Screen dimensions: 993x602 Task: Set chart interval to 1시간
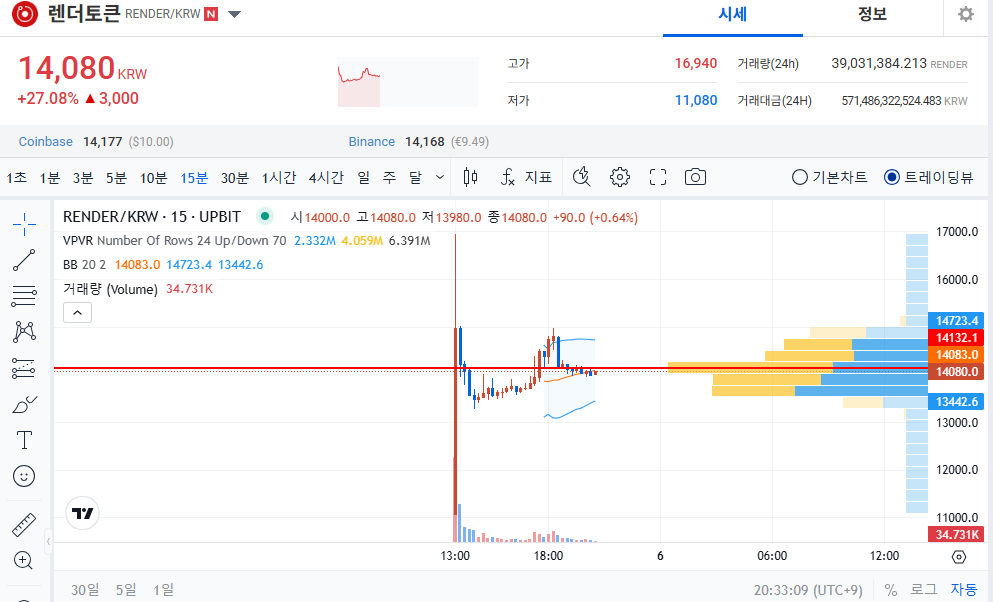click(x=279, y=178)
